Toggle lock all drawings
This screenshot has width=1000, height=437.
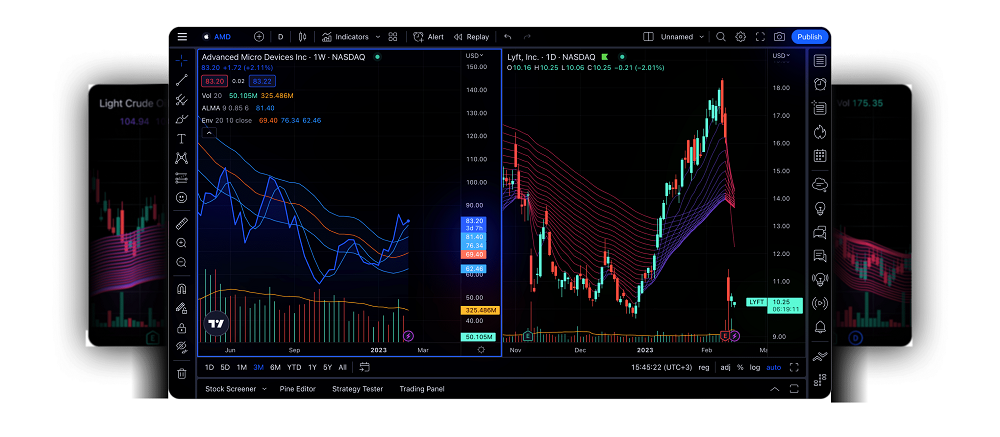[182, 328]
